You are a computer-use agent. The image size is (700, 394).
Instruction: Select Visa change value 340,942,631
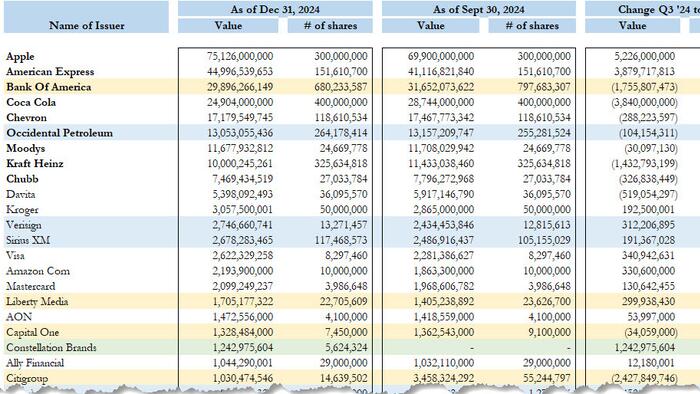pyautogui.click(x=648, y=255)
